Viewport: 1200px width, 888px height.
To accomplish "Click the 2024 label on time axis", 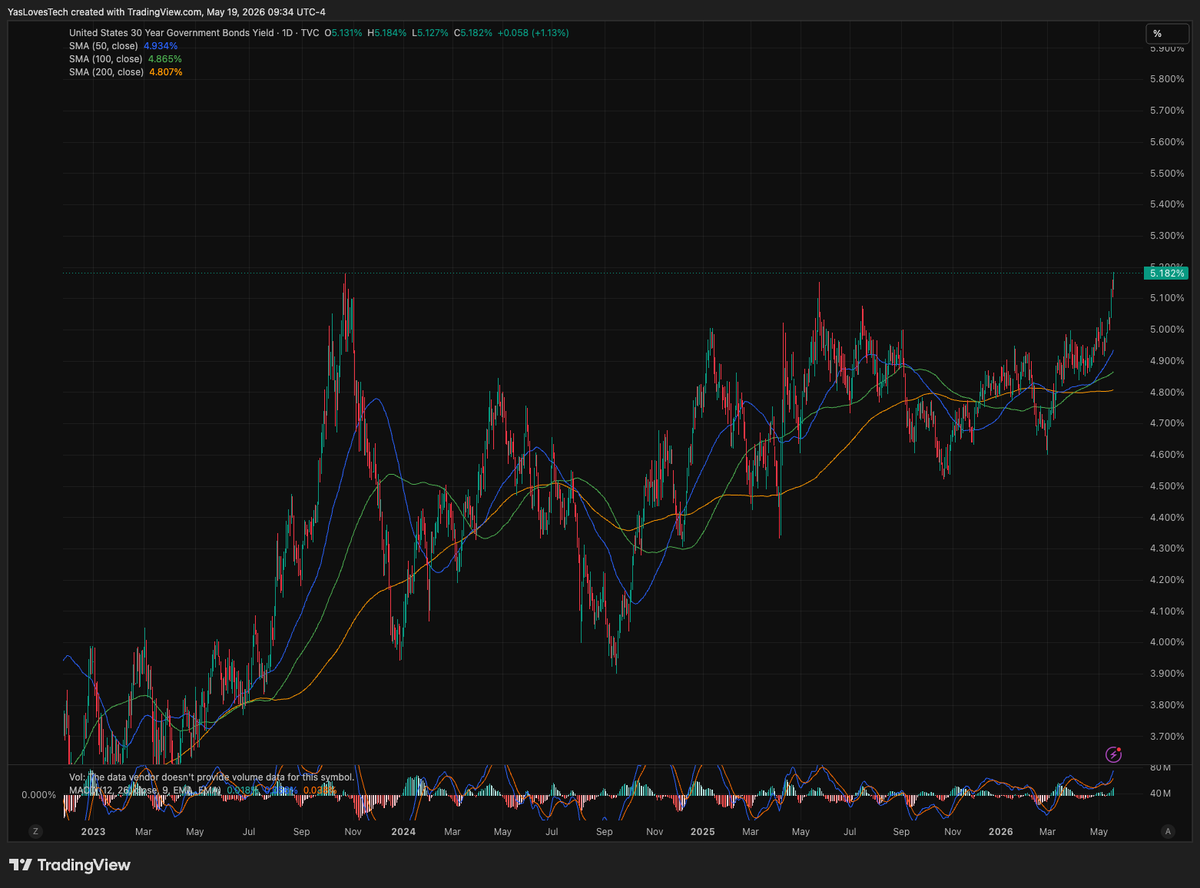I will (403, 831).
